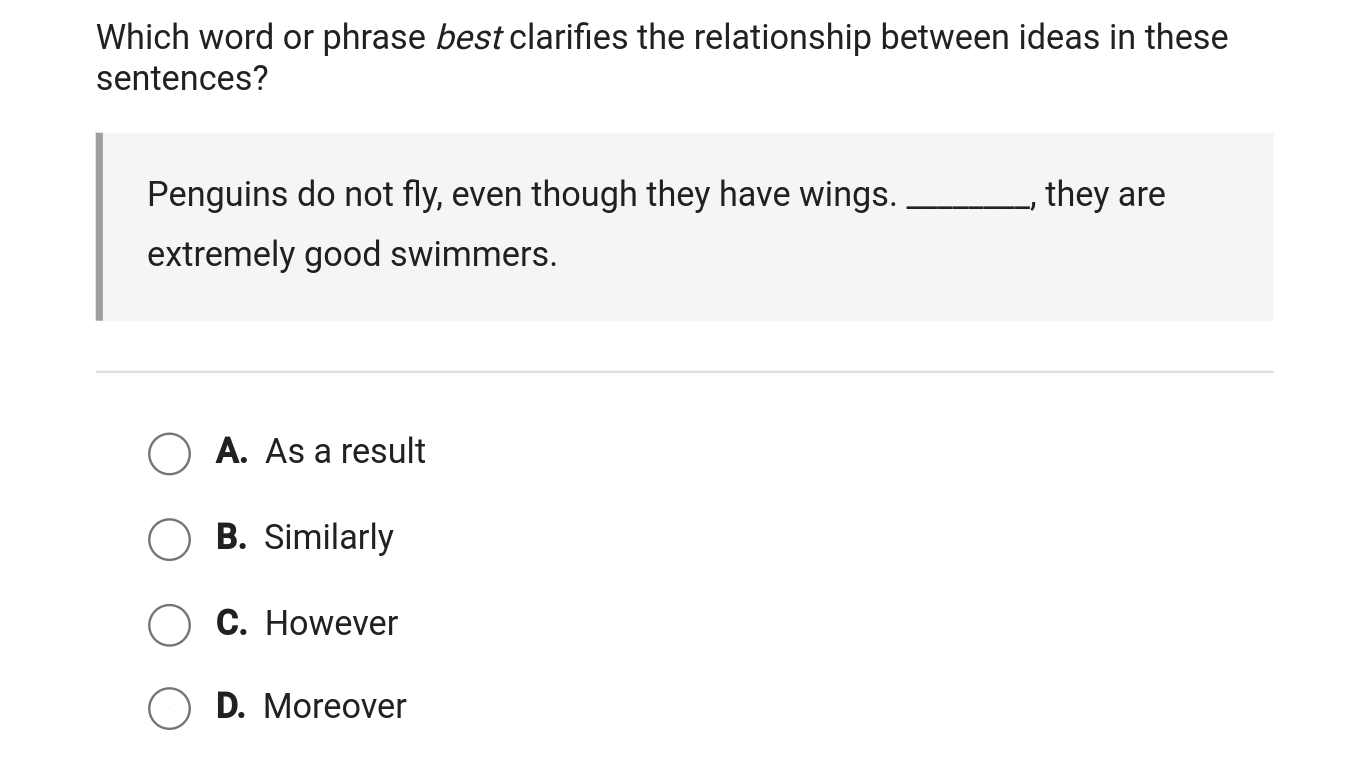
Task: Click the bold letter "A." label
Action: (231, 452)
